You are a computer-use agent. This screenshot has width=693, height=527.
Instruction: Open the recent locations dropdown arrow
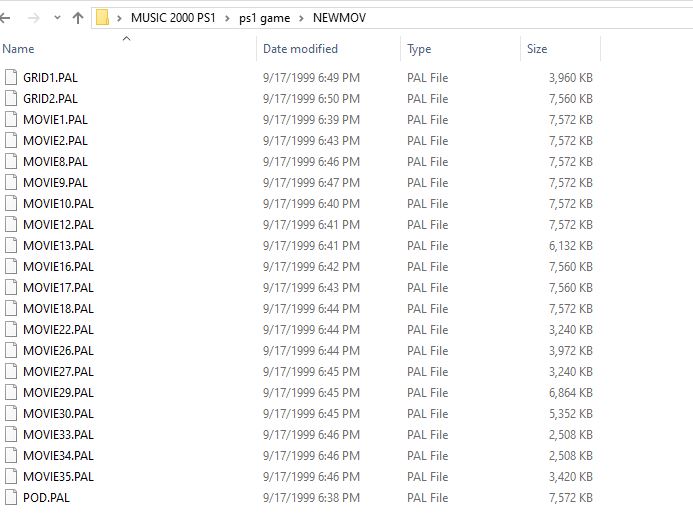(x=57, y=18)
